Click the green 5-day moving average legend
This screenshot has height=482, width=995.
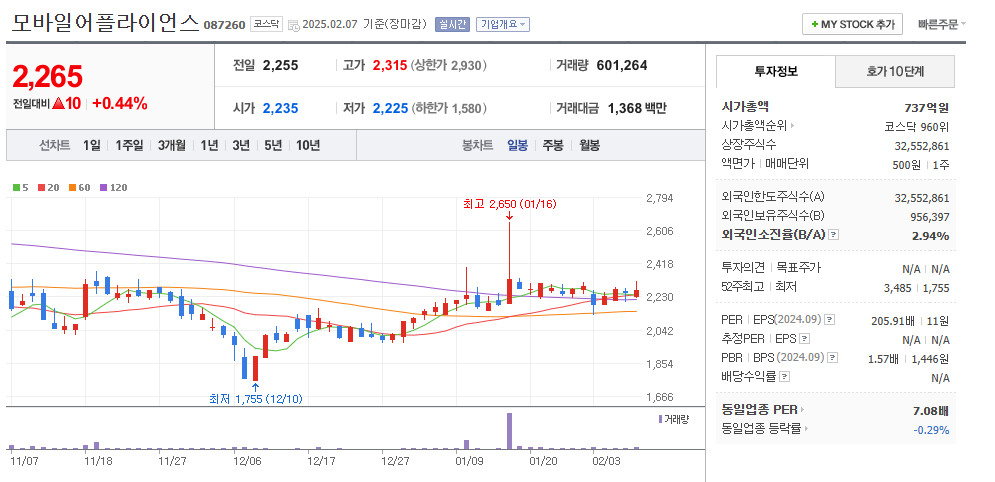(20, 187)
